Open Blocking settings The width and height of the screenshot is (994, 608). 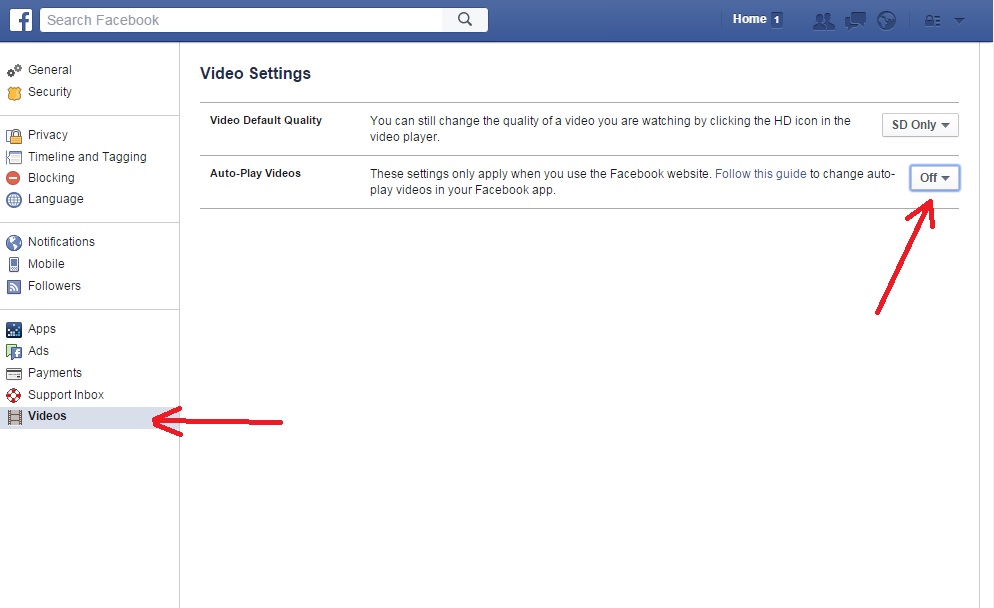click(x=51, y=178)
